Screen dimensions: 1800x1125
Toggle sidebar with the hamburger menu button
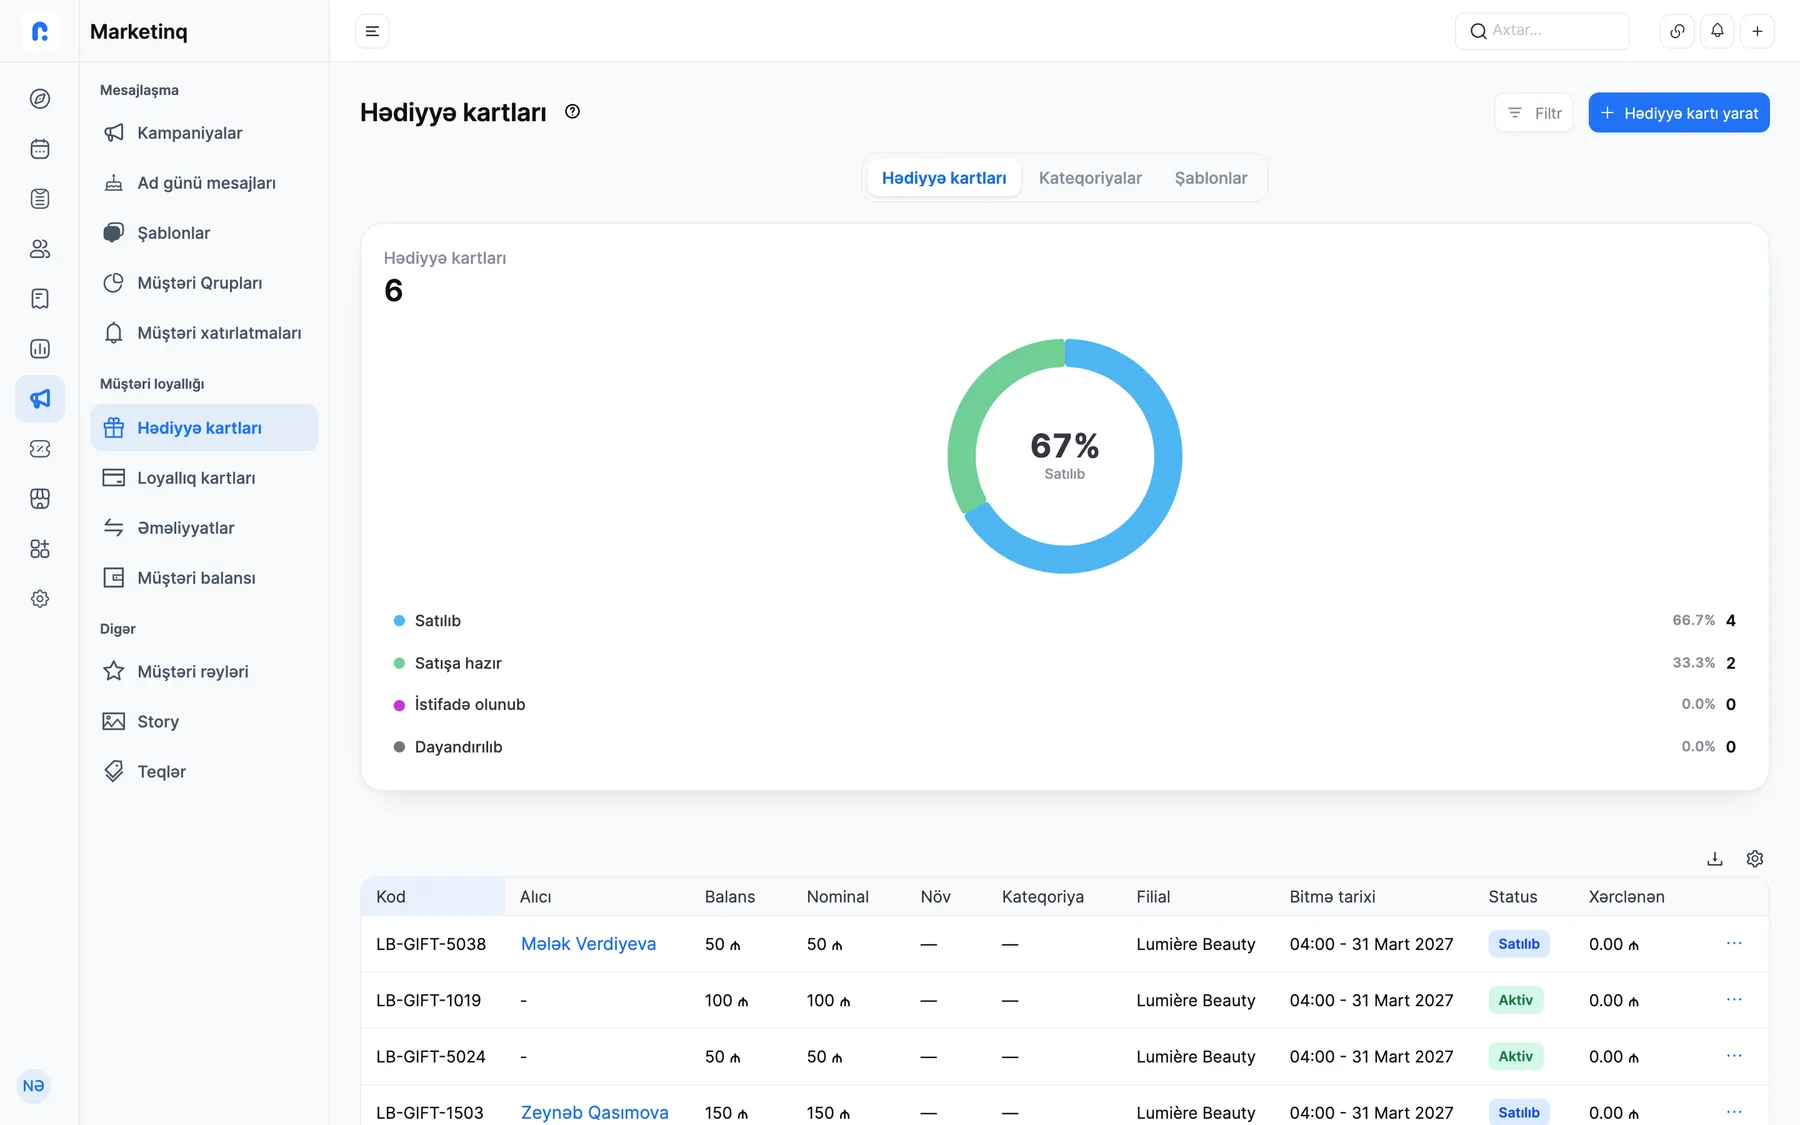(372, 31)
